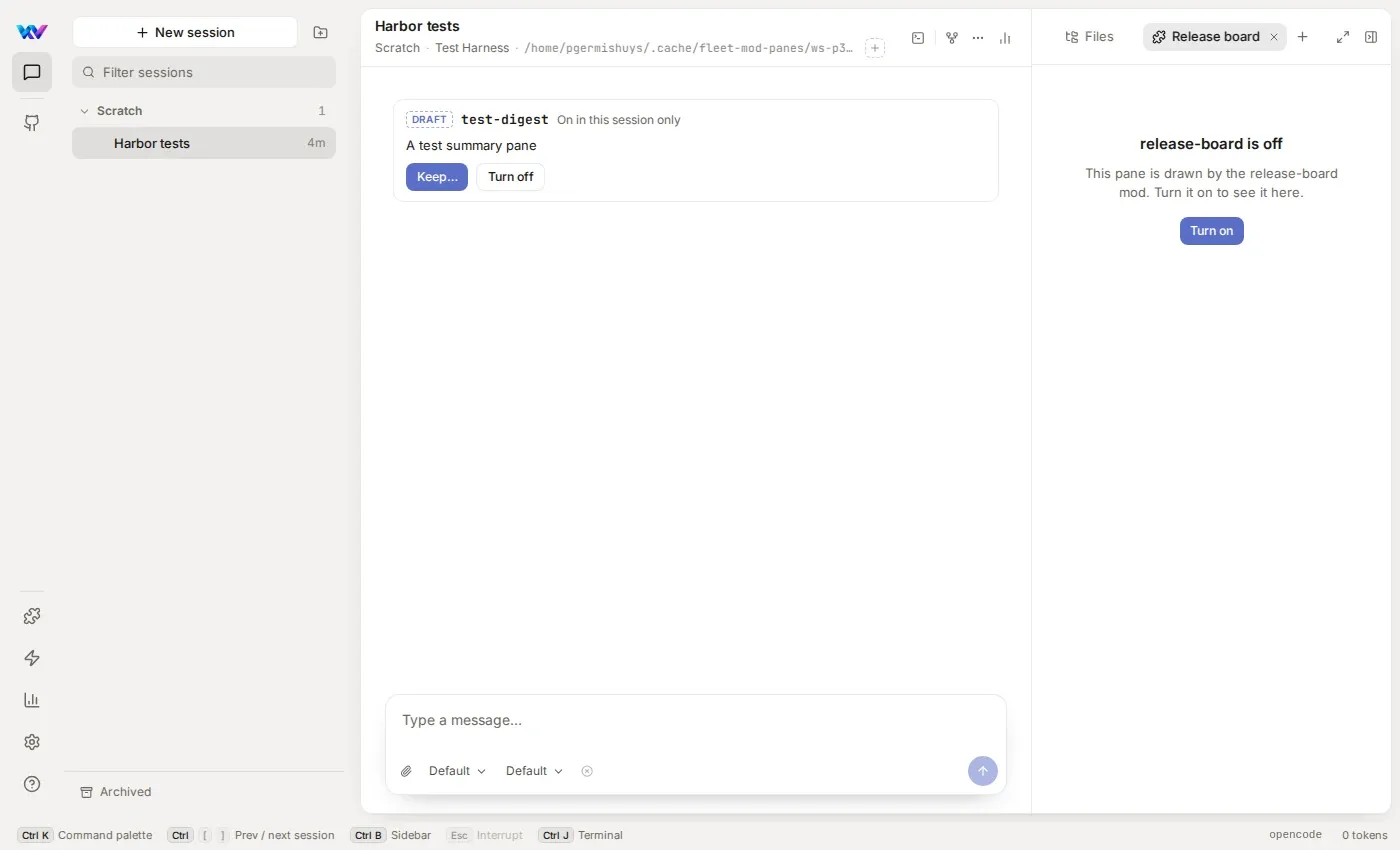This screenshot has width=1400, height=850.
Task: Click the Test Harness breadcrumb
Action: (472, 48)
